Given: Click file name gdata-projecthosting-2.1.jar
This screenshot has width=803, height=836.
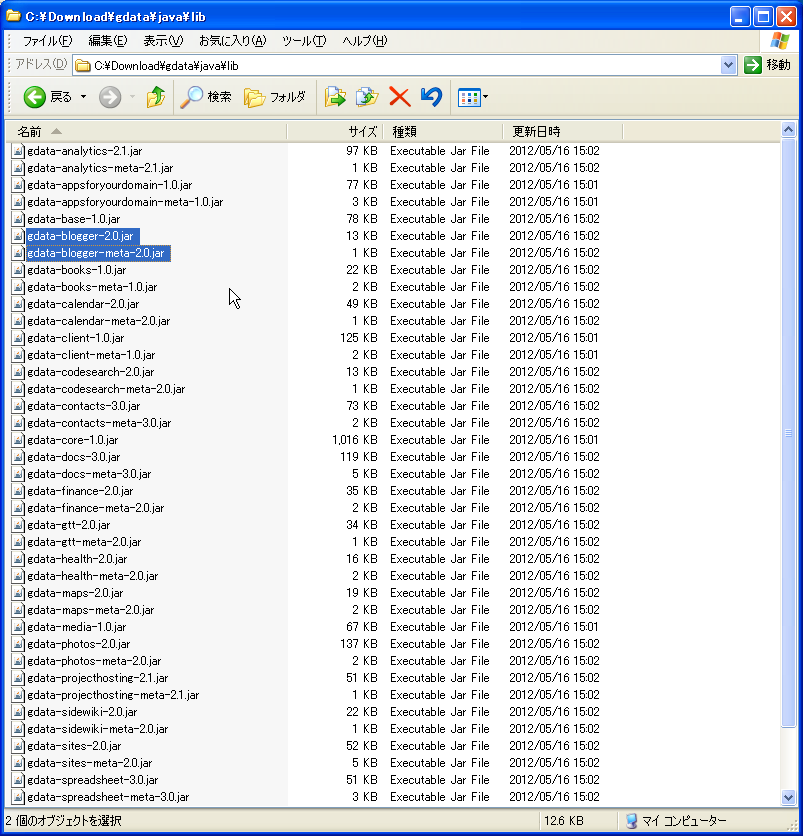Looking at the screenshot, I should click(x=98, y=678).
